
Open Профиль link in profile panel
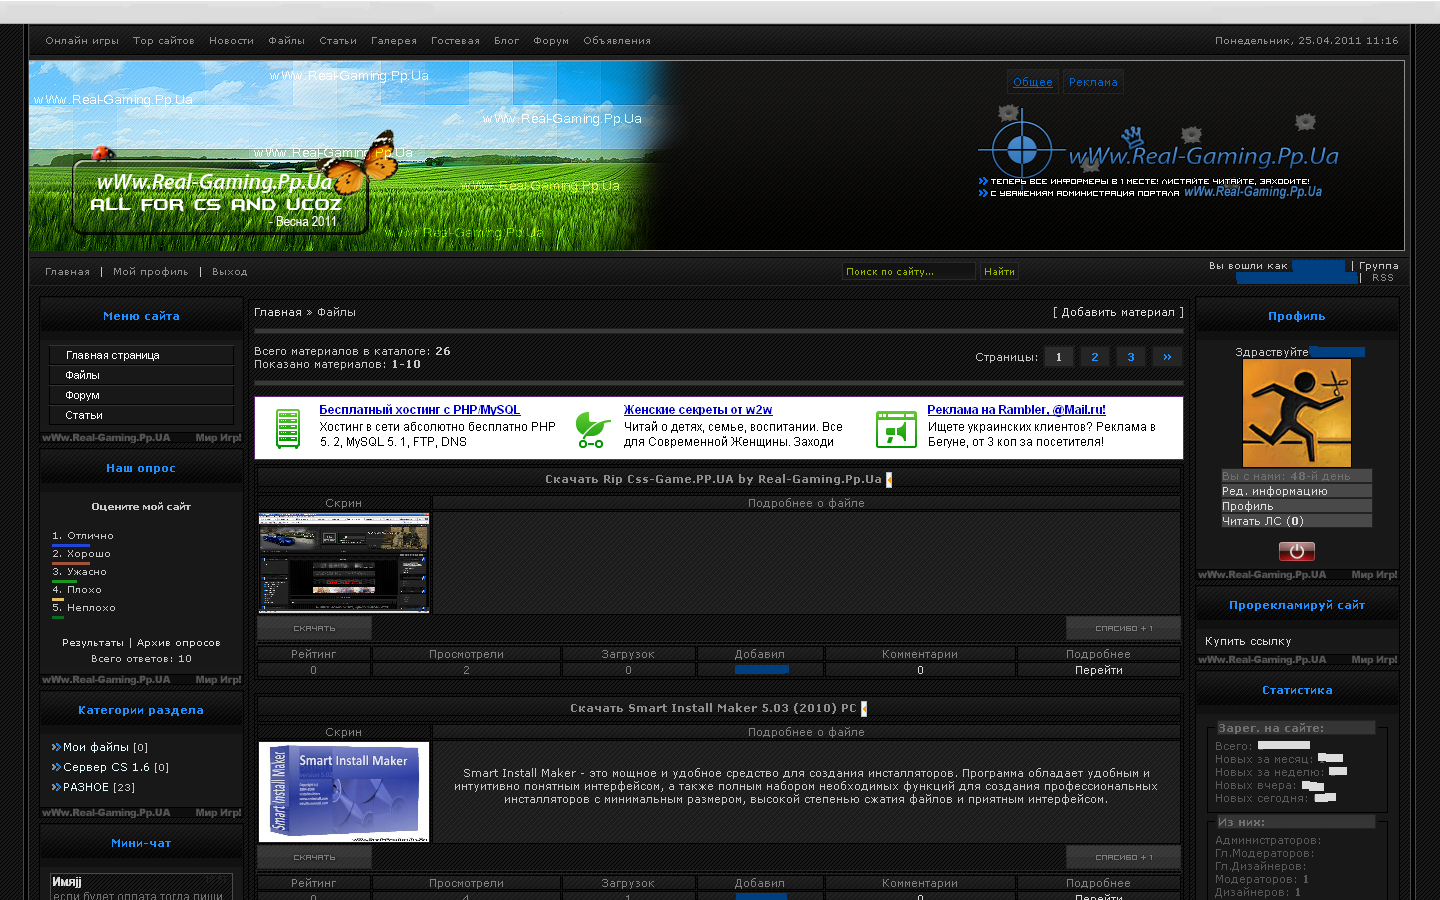1296,506
